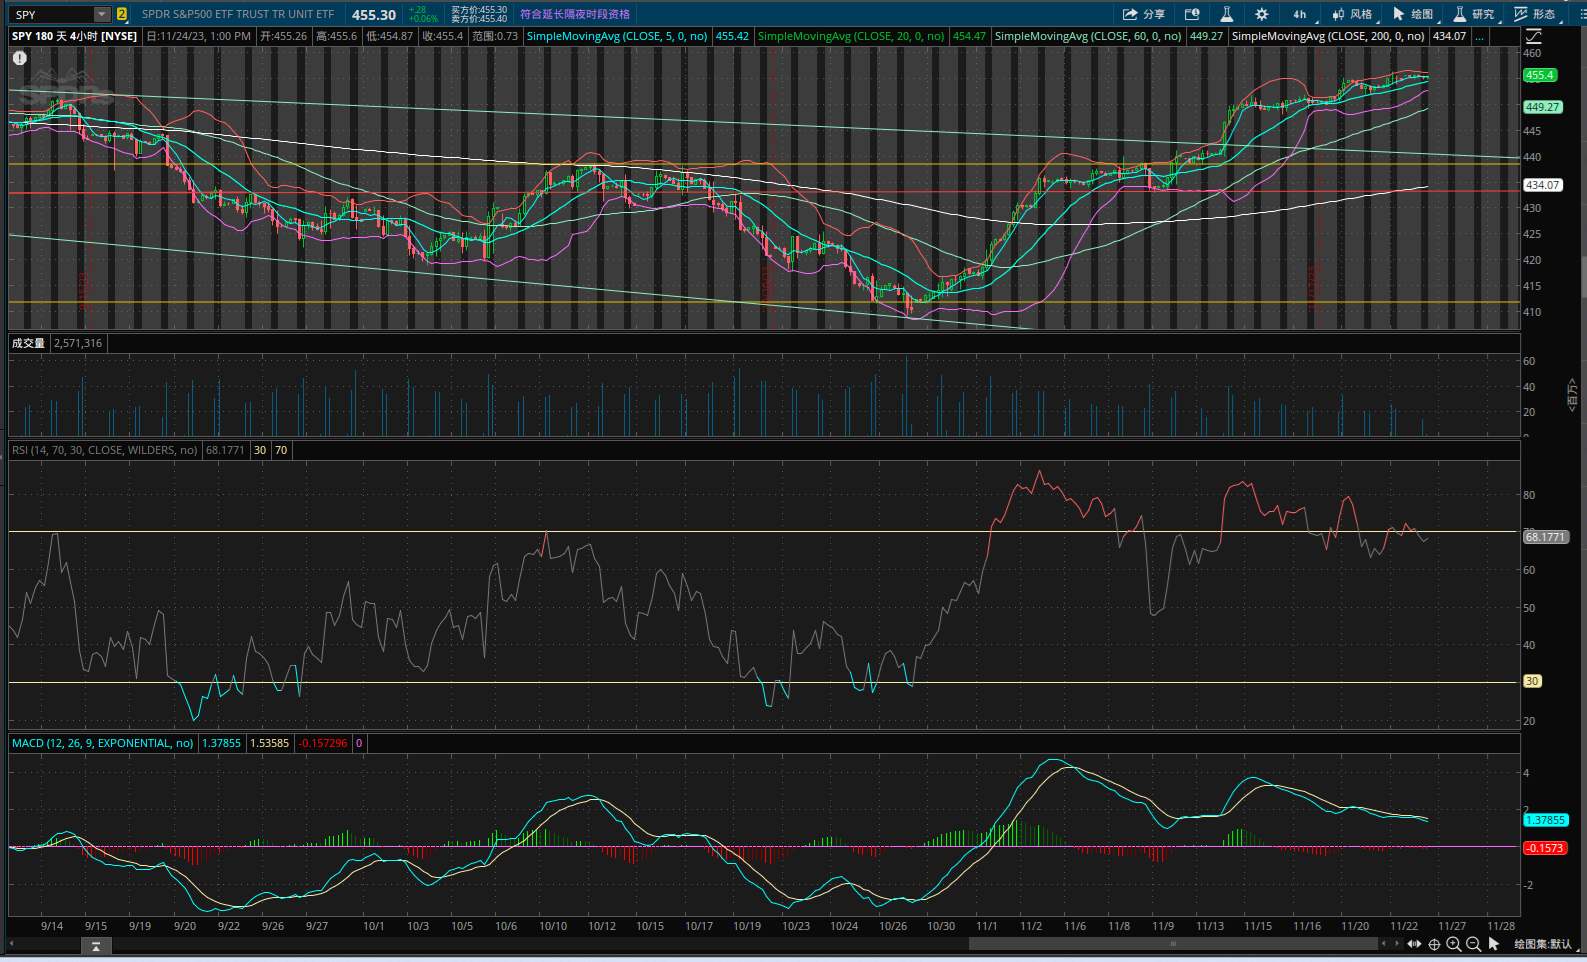Click the scroll left arrow on time scrollbar

(x=1384, y=943)
